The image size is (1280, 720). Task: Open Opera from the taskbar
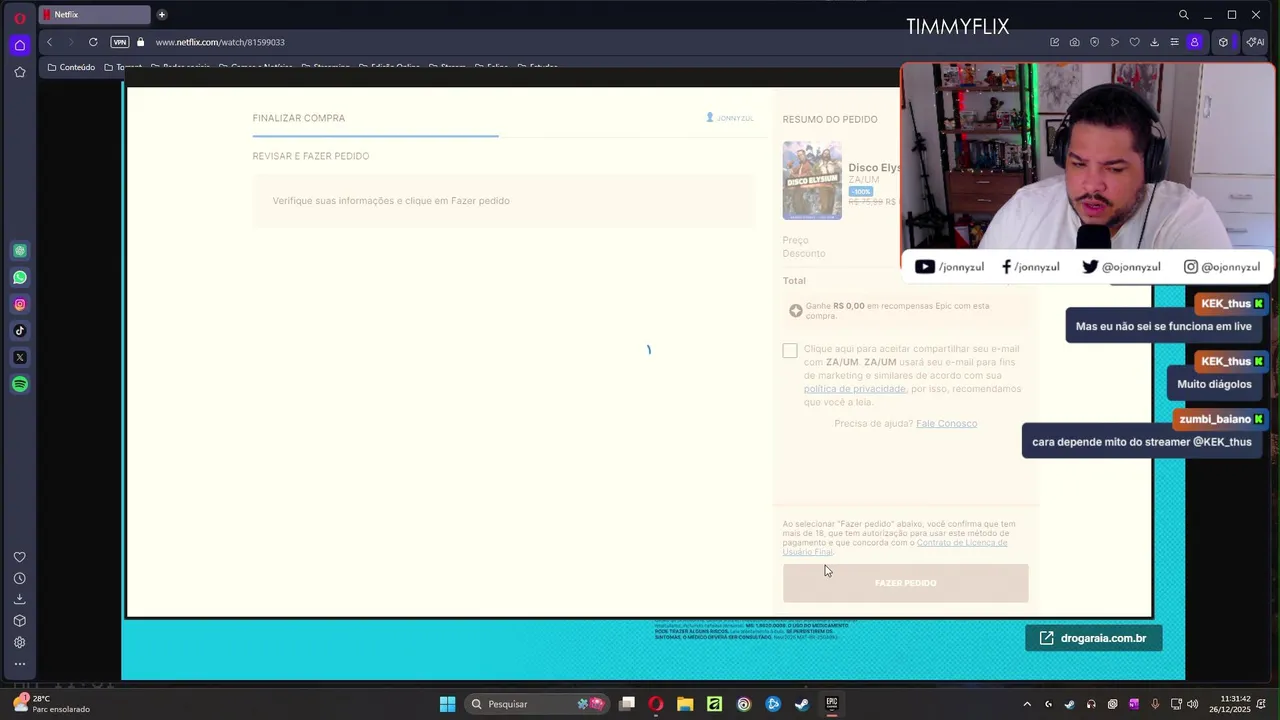656,704
